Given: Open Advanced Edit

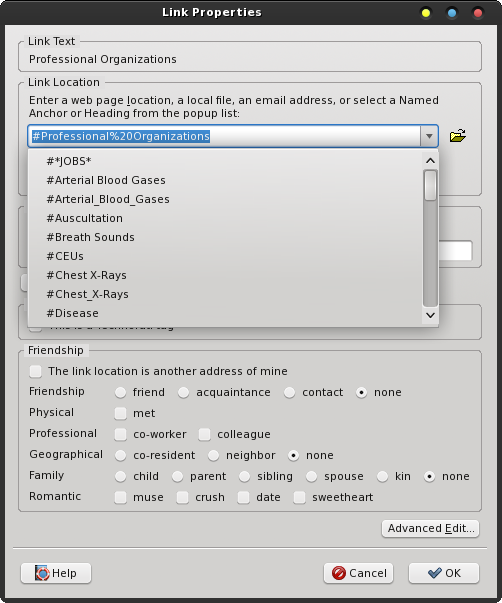Looking at the screenshot, I should tap(430, 528).
